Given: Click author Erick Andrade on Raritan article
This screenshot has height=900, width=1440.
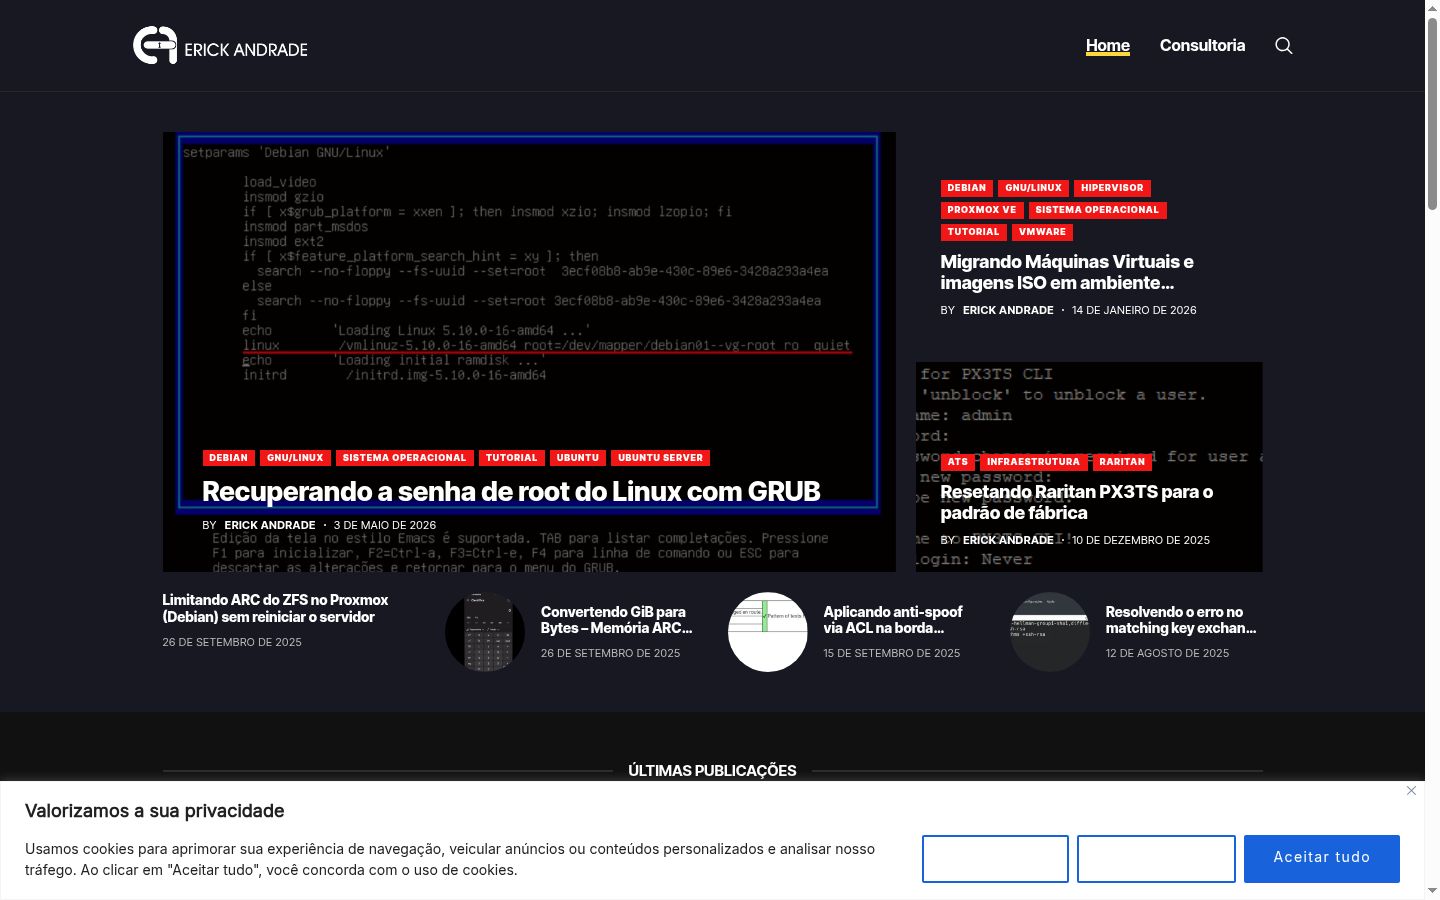Looking at the screenshot, I should [x=1008, y=540].
